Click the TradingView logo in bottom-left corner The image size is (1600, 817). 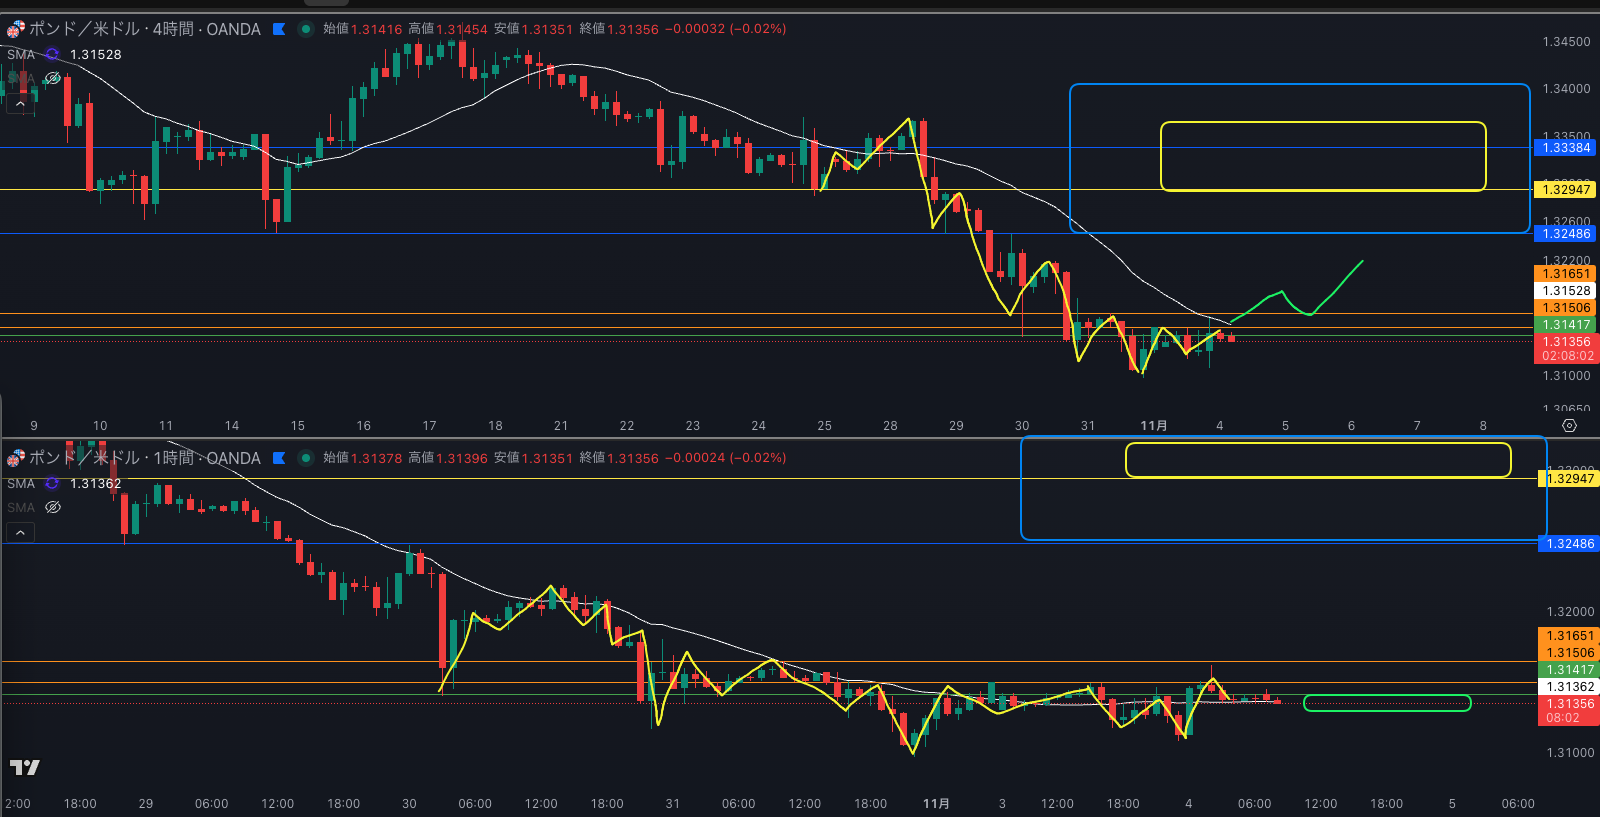point(24,767)
